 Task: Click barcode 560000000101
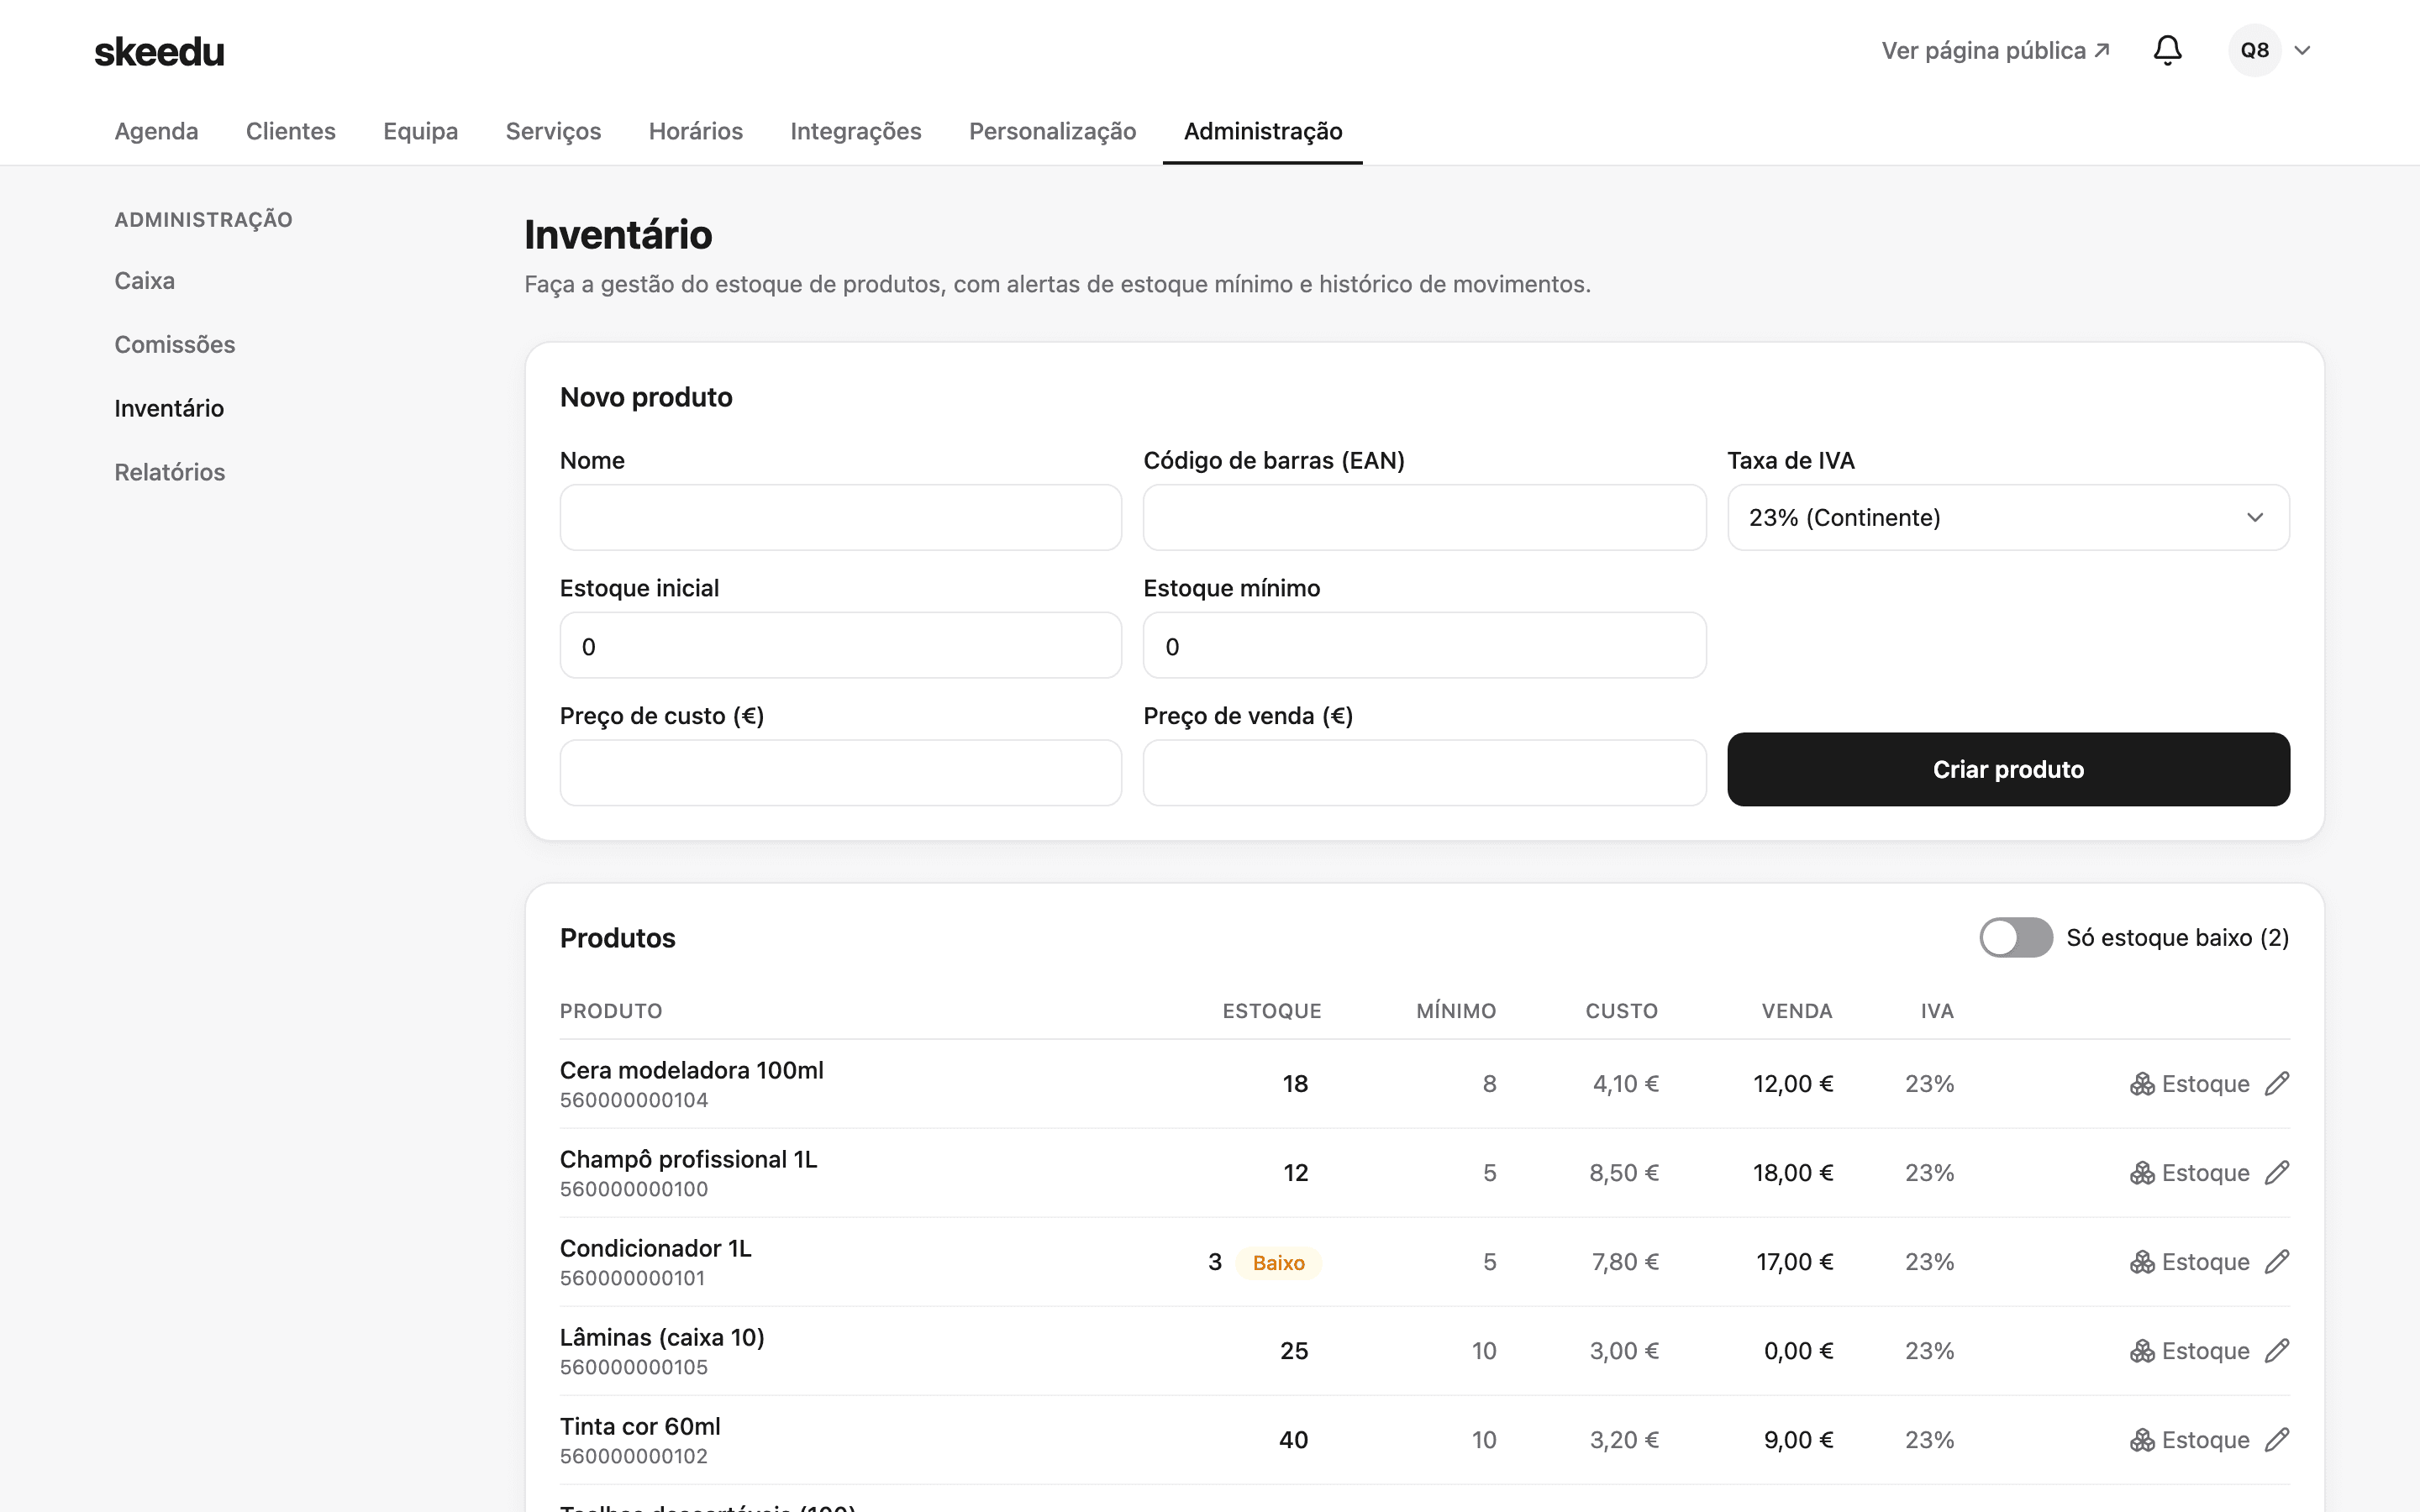click(x=633, y=1279)
